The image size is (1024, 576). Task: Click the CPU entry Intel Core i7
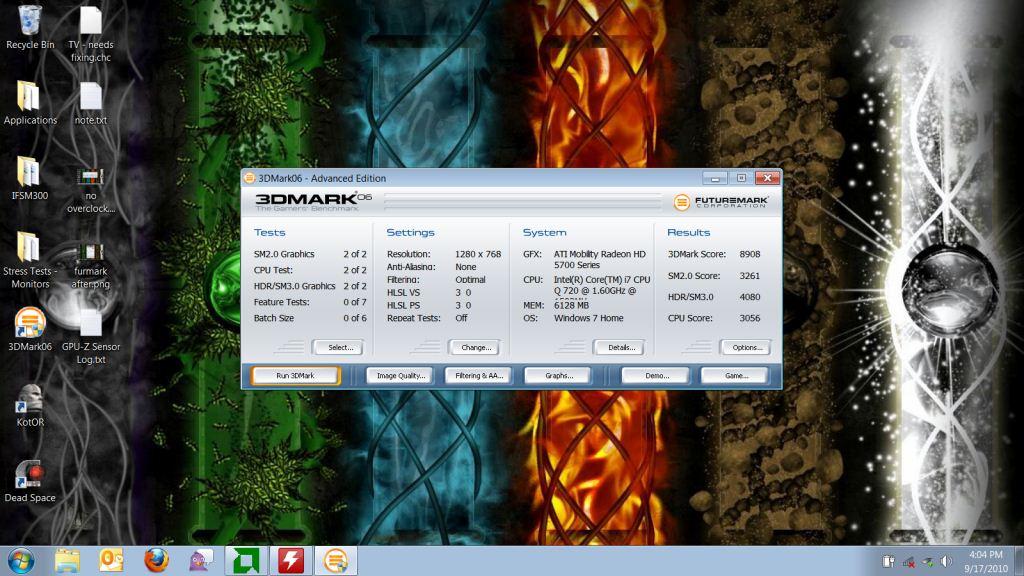tap(601, 285)
